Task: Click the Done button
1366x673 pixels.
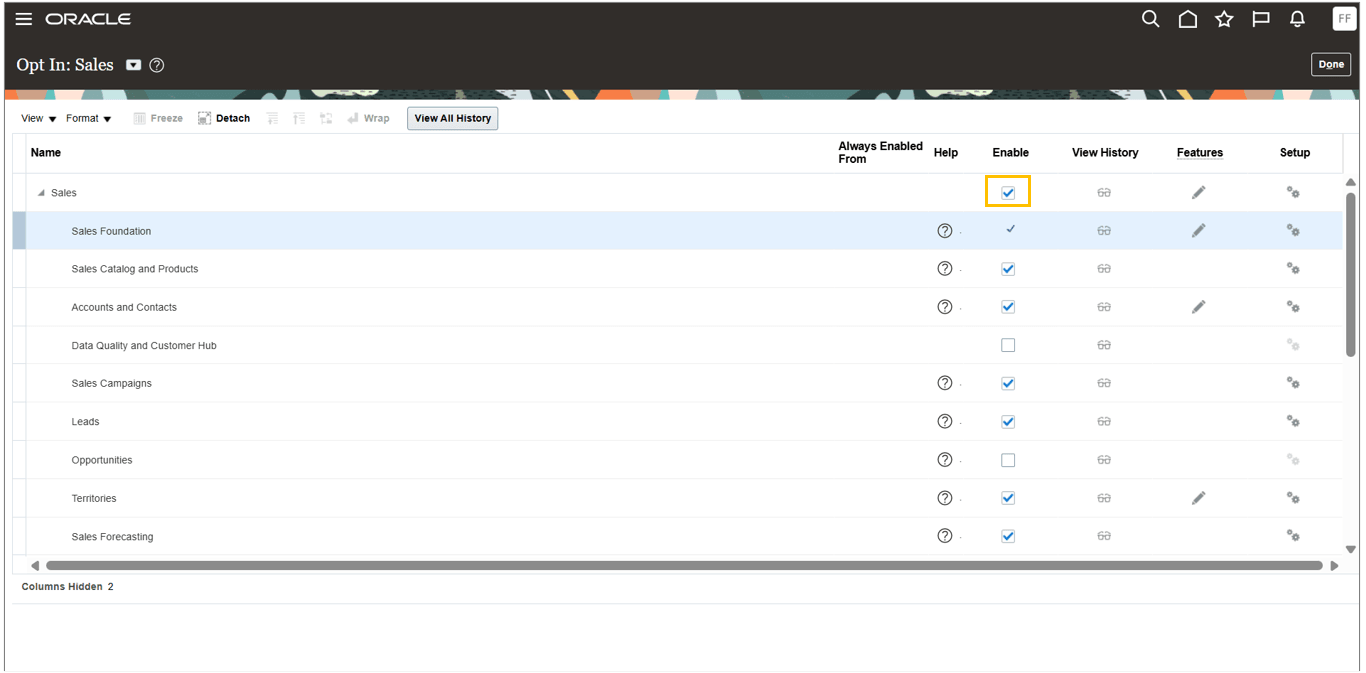Action: [x=1331, y=64]
